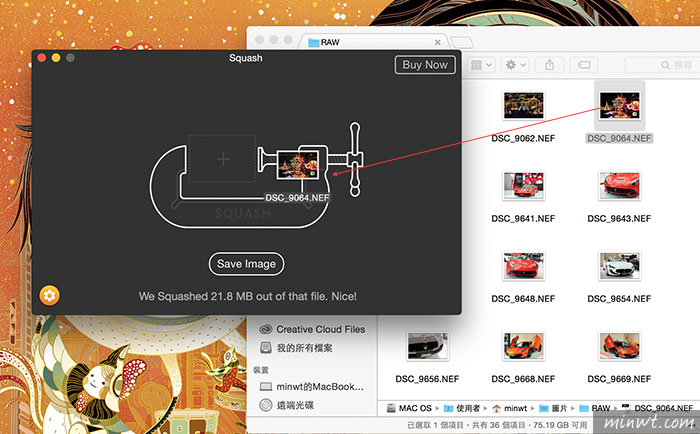Select the DSC_9654.NEF file icon
Screen dimensions: 700x434
[x=619, y=266]
